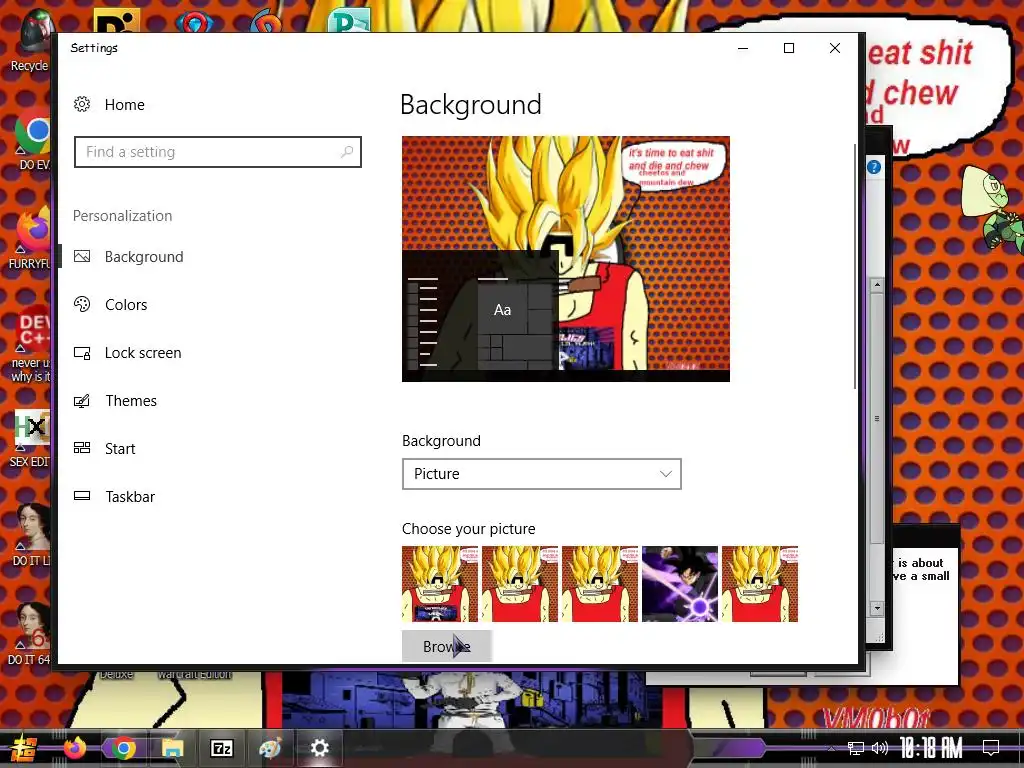This screenshot has width=1024, height=768.
Task: Select the Taskbar icon in sidebar
Action: pyautogui.click(x=82, y=496)
